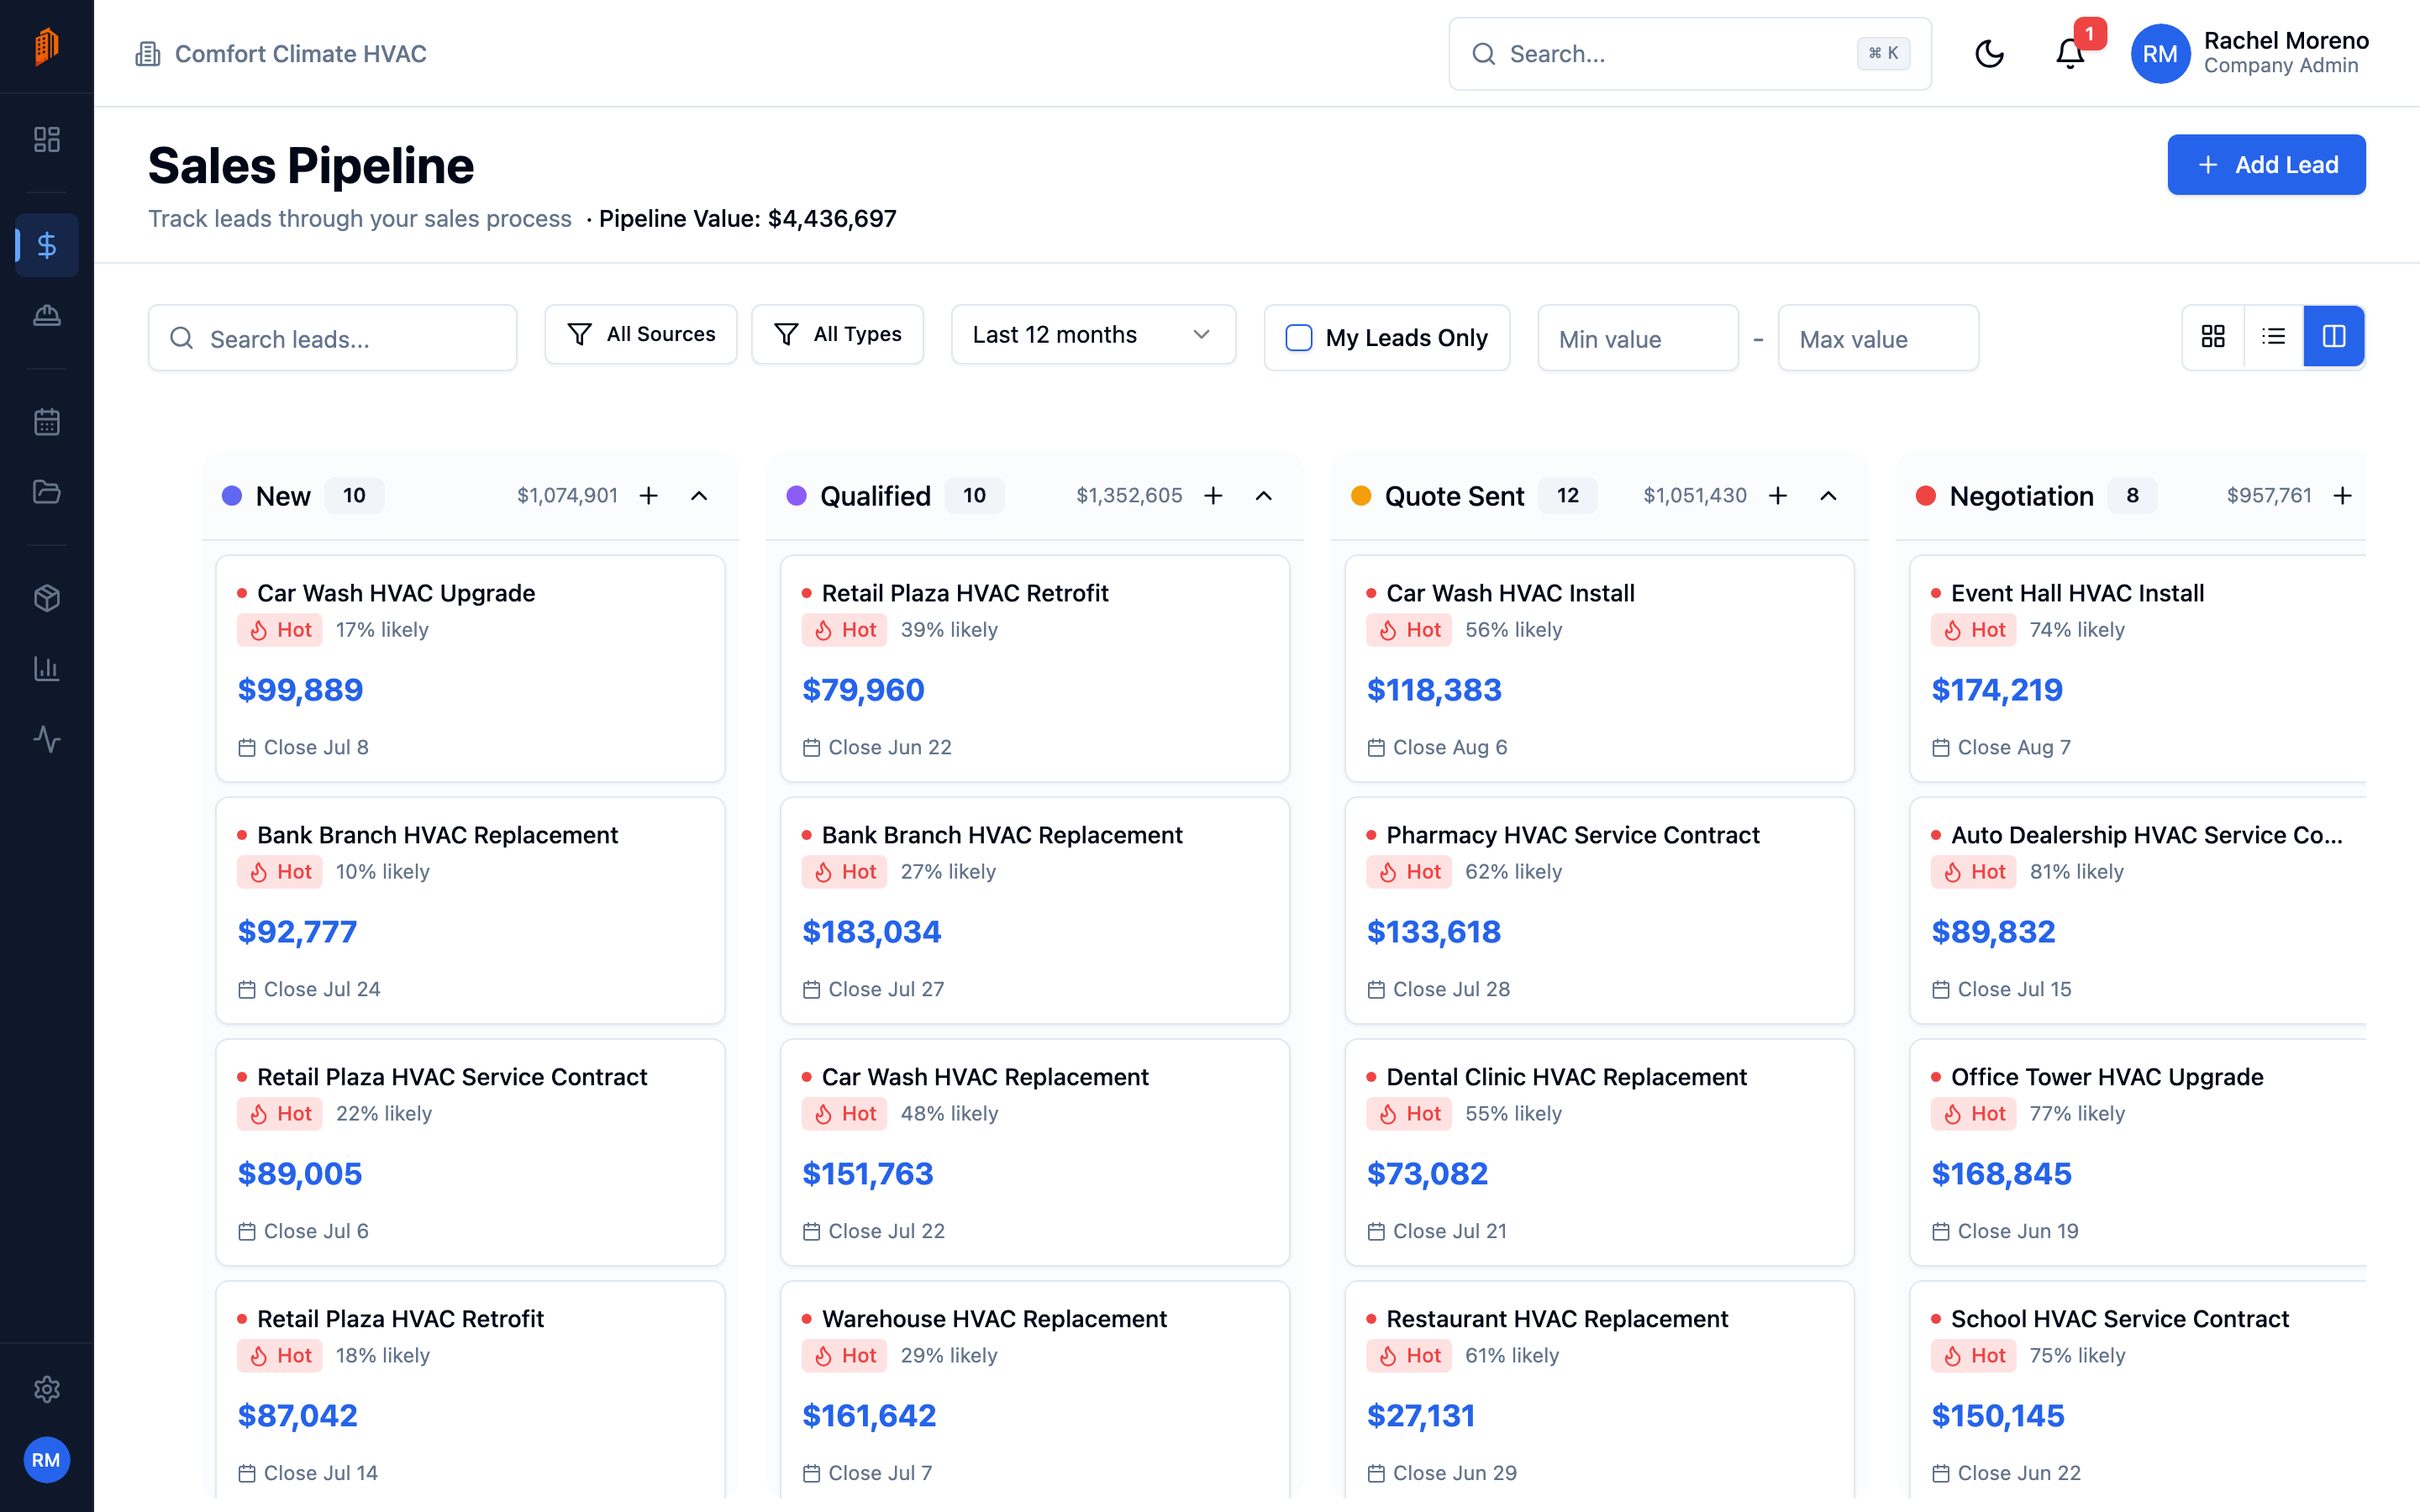The width and height of the screenshot is (2420, 1512).
Task: Open the Car Wash HVAC Upgrade lead card
Action: pos(470,668)
